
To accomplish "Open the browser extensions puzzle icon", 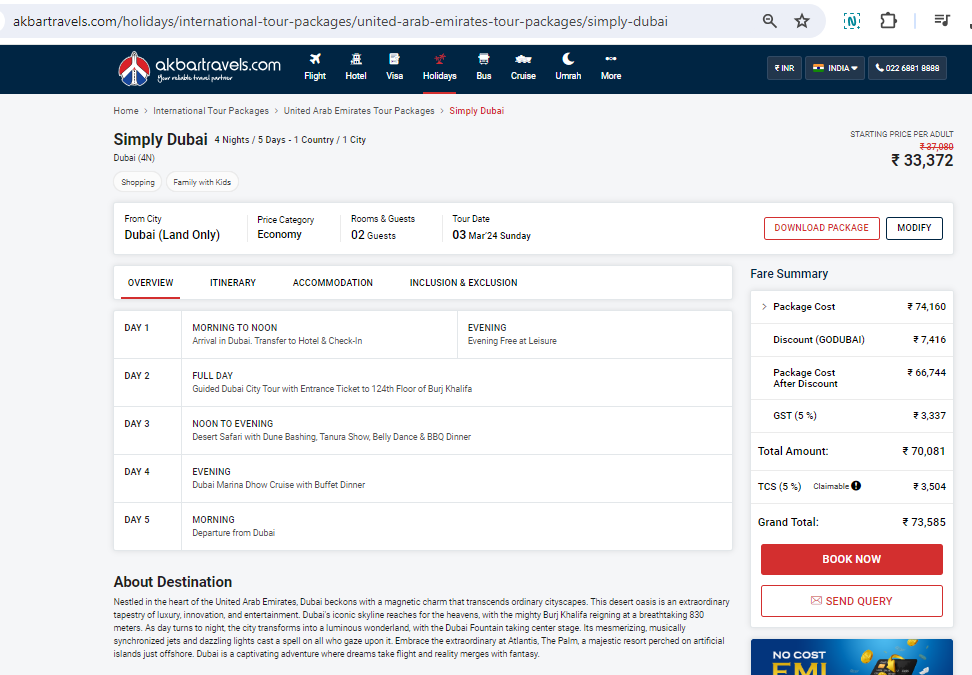I will (x=888, y=21).
